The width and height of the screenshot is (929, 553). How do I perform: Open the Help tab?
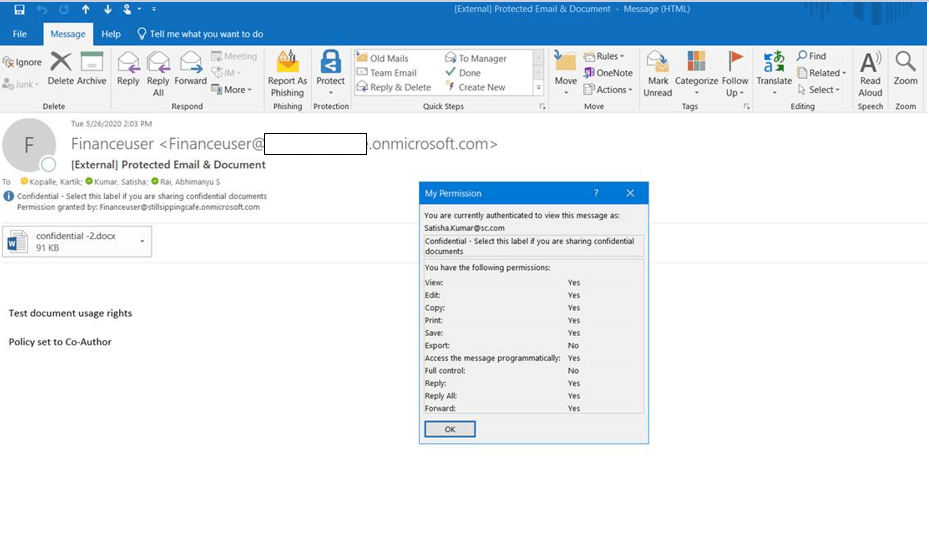[x=111, y=34]
